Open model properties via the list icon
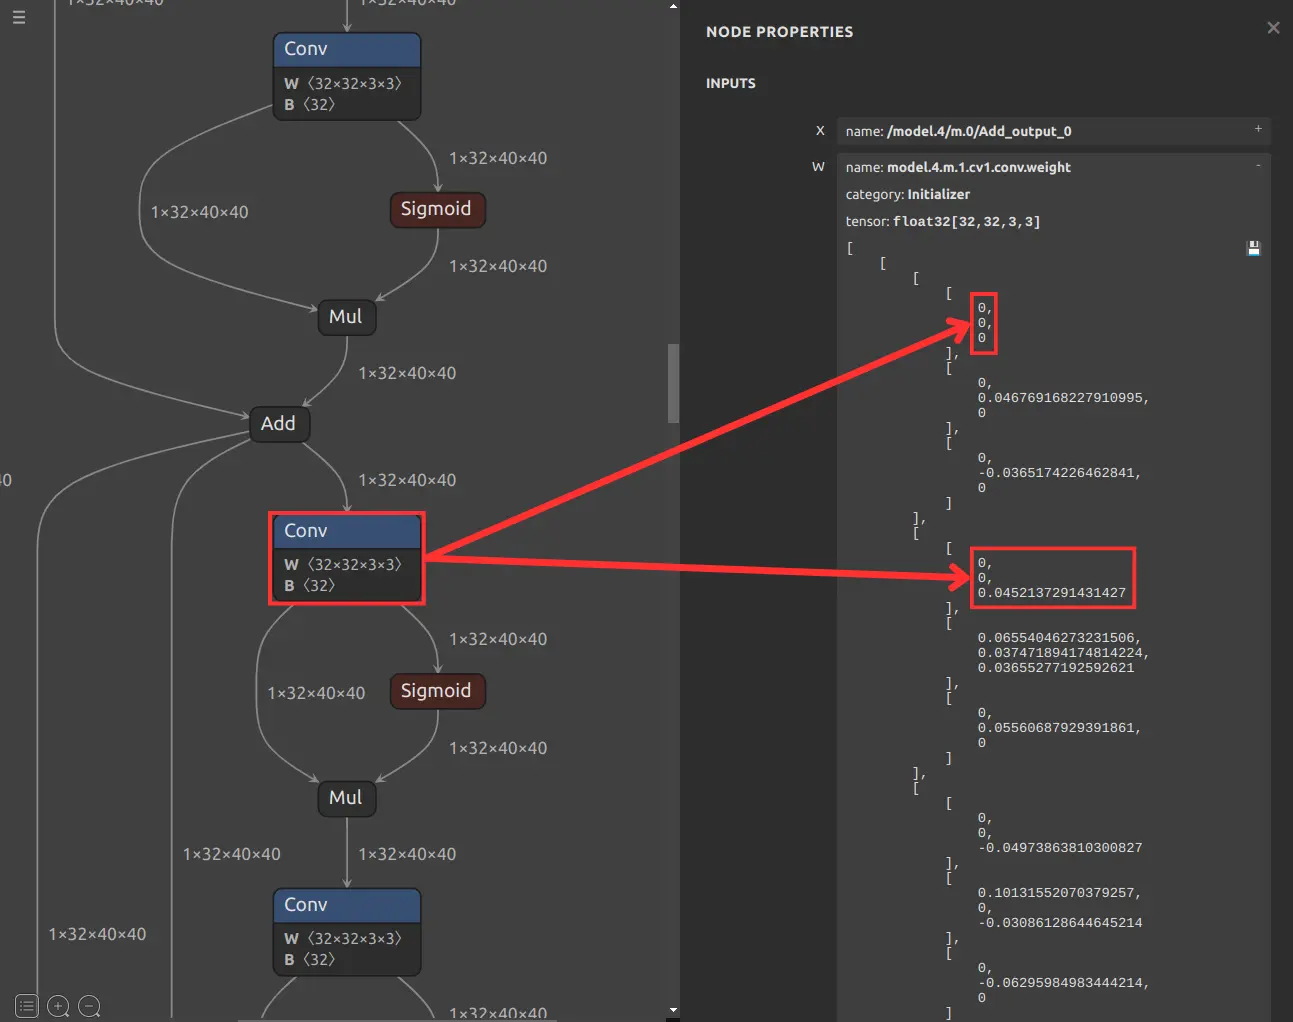Viewport: 1293px width, 1022px height. click(x=26, y=1006)
